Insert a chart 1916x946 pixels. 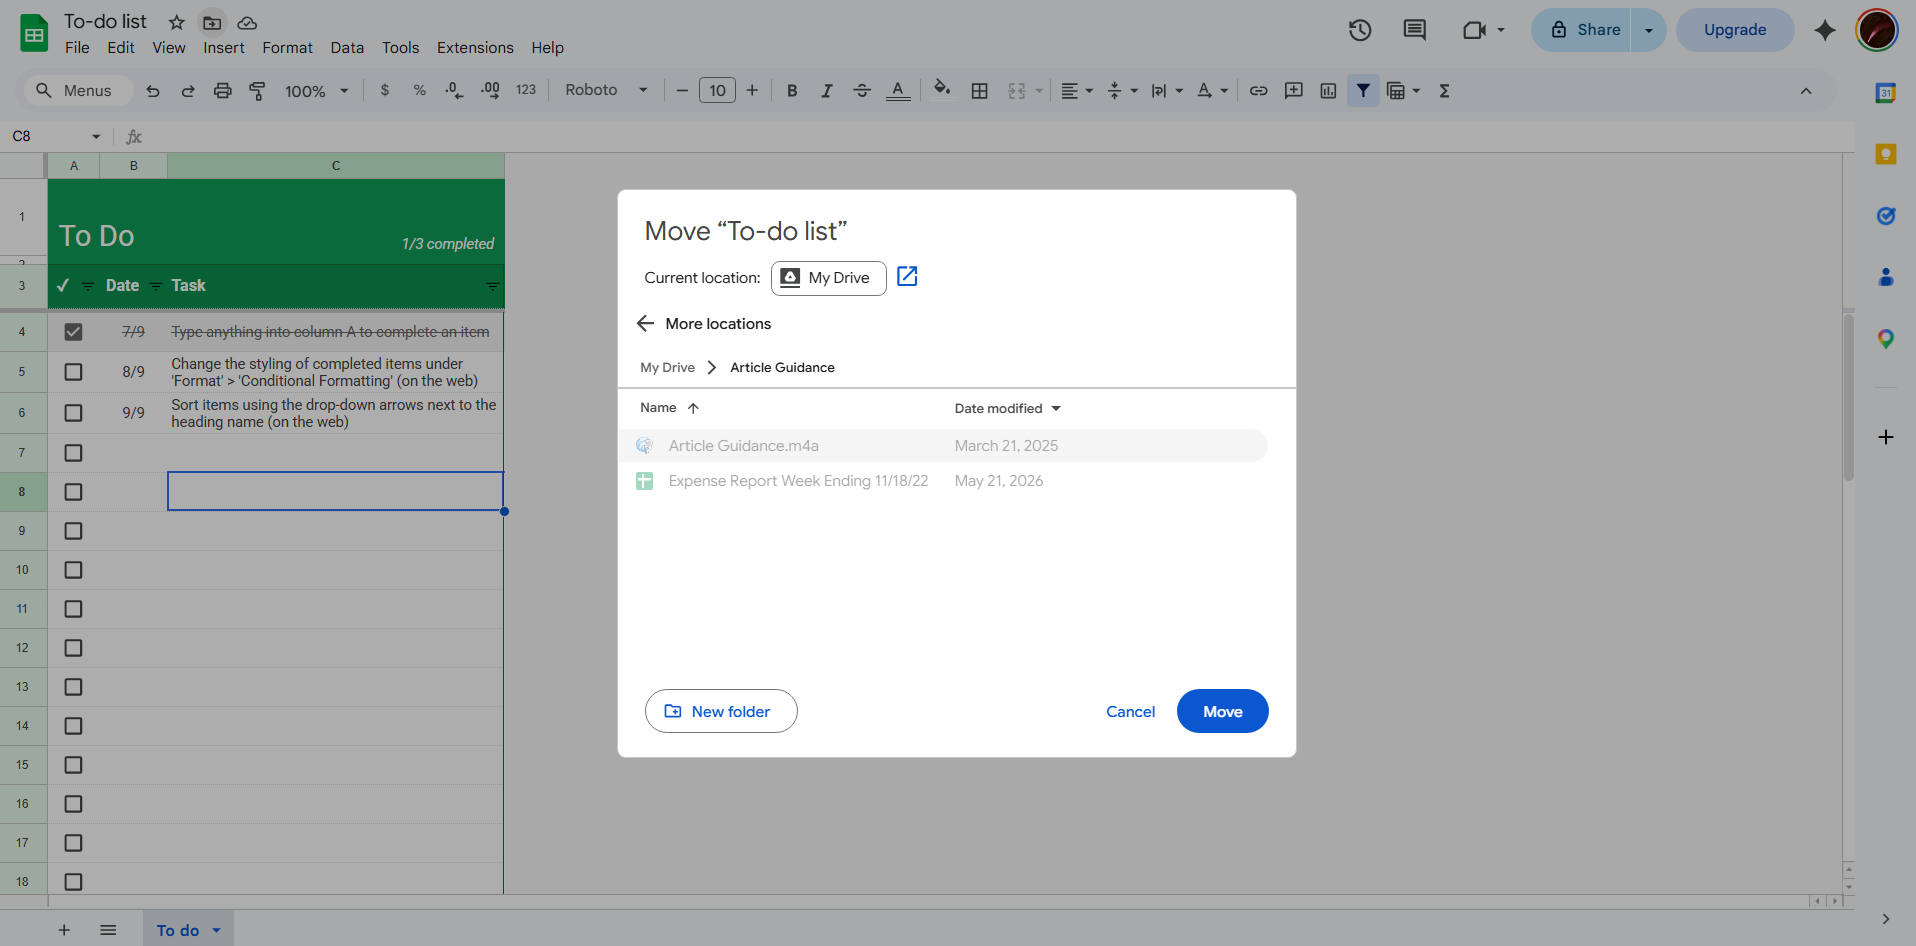point(1328,91)
